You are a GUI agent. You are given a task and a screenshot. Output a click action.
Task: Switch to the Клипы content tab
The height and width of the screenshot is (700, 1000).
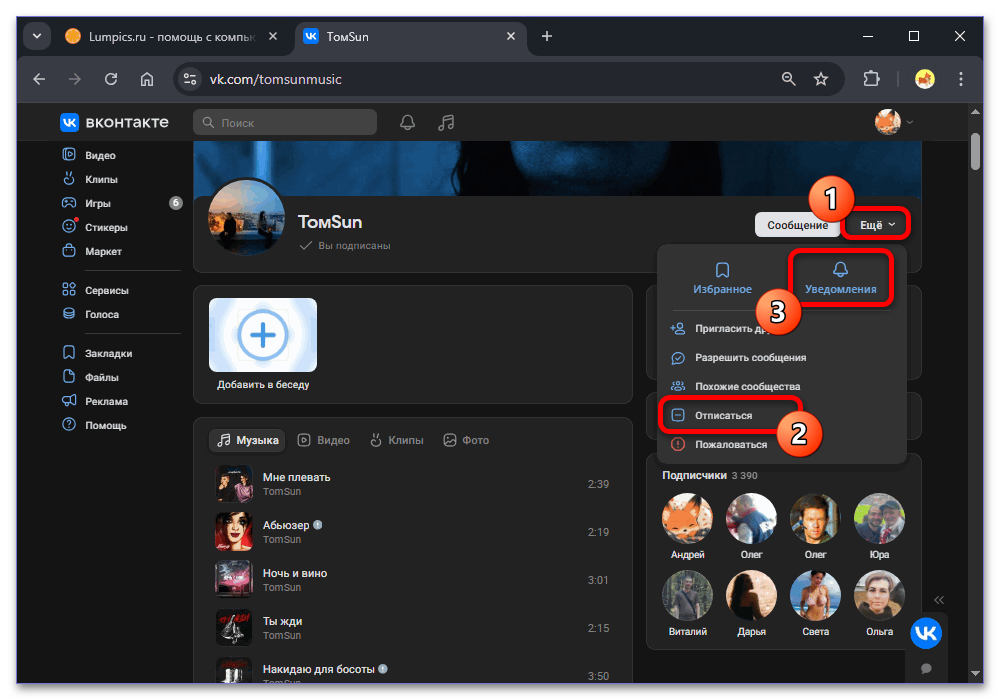coord(397,440)
